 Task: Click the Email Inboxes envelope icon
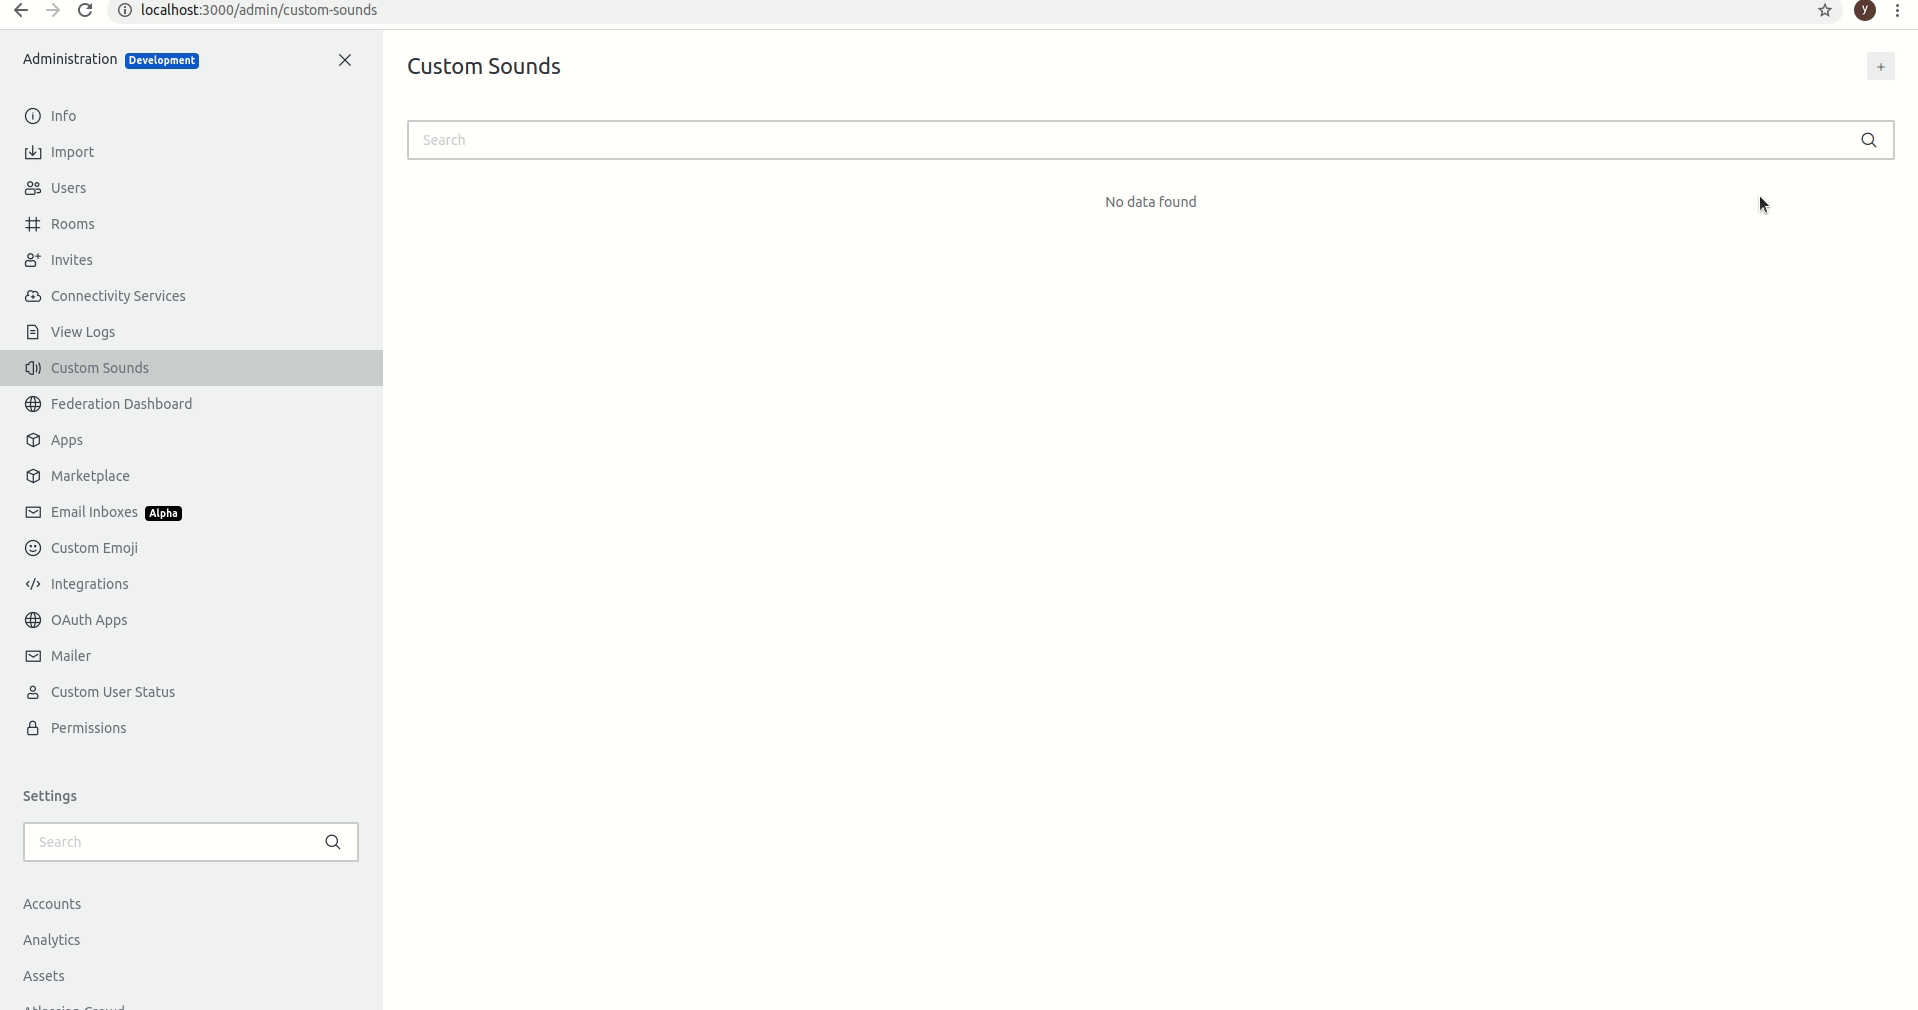(33, 512)
